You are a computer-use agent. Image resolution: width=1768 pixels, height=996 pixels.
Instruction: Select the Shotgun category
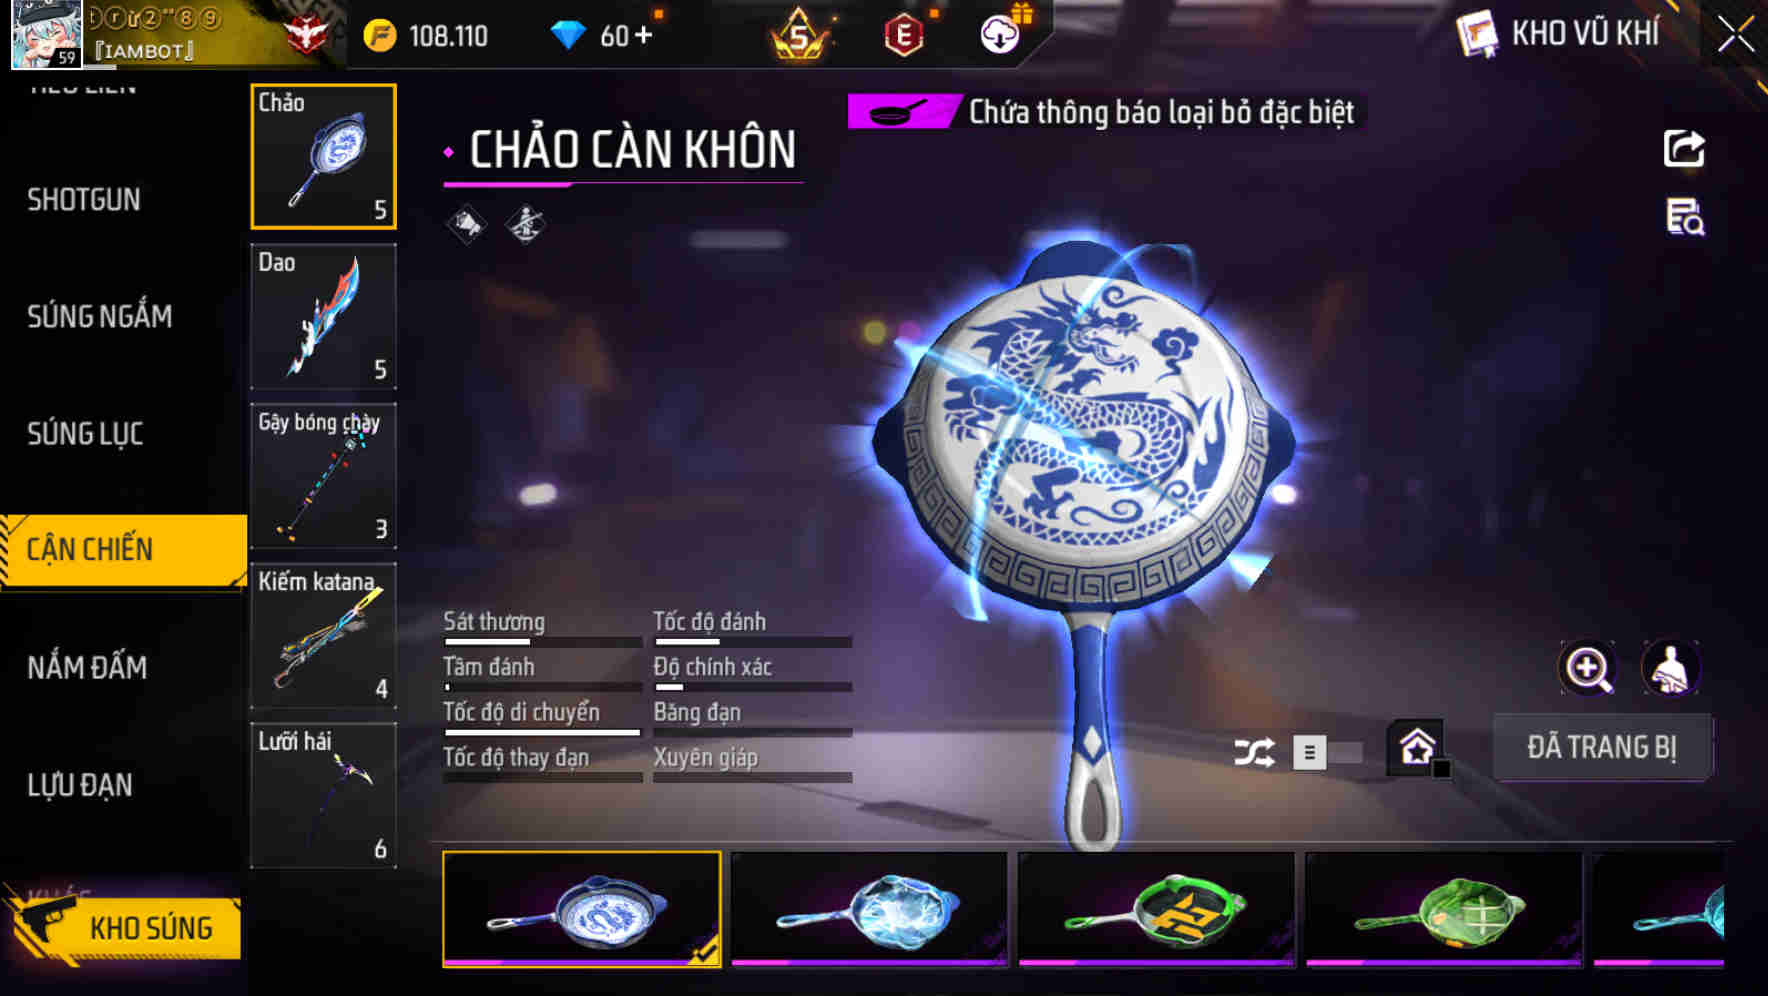pos(85,200)
